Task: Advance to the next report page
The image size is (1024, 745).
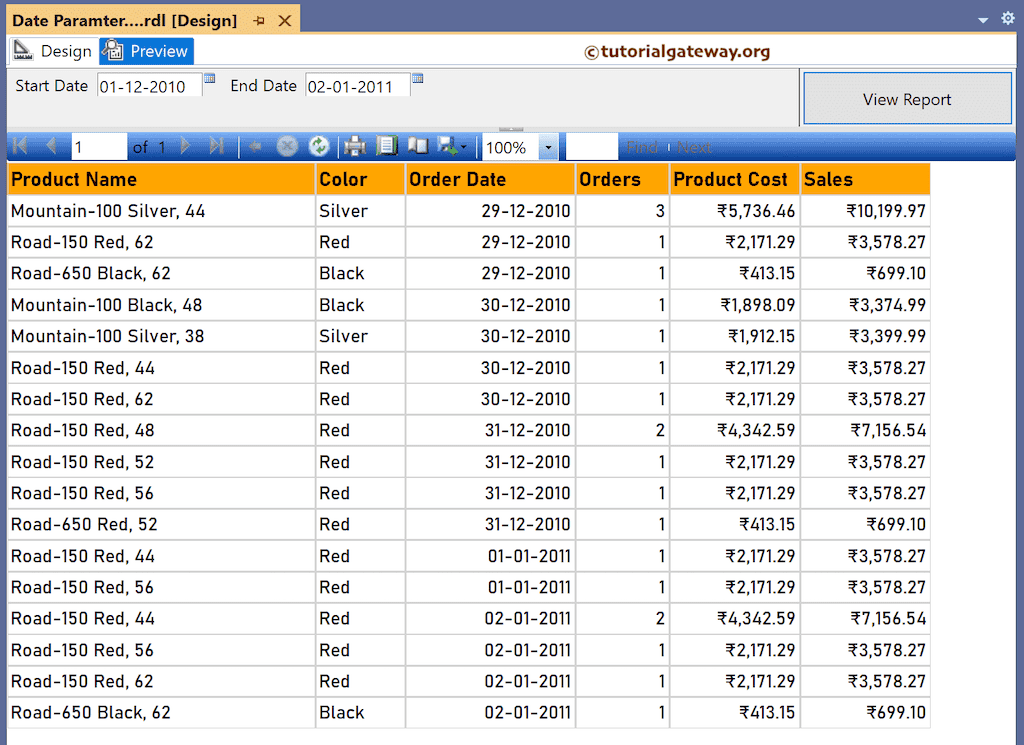Action: click(184, 146)
